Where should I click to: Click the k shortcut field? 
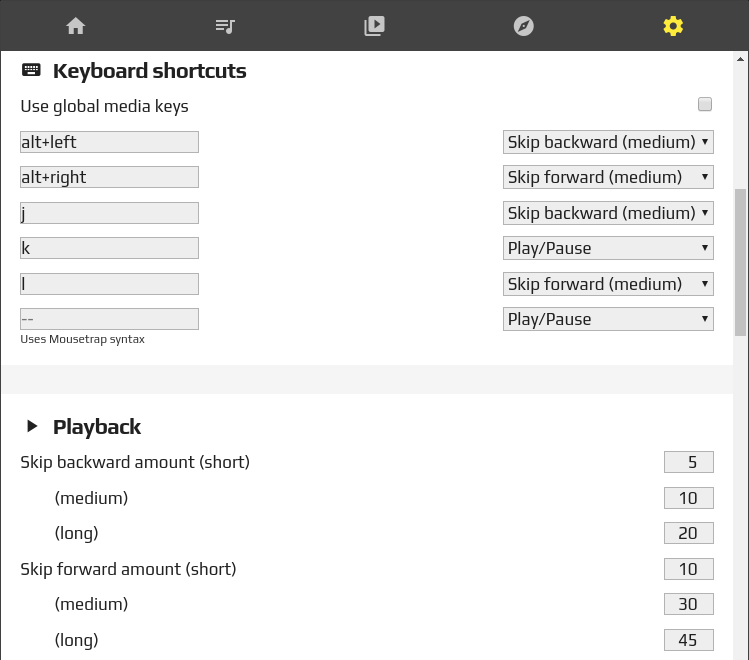point(109,248)
